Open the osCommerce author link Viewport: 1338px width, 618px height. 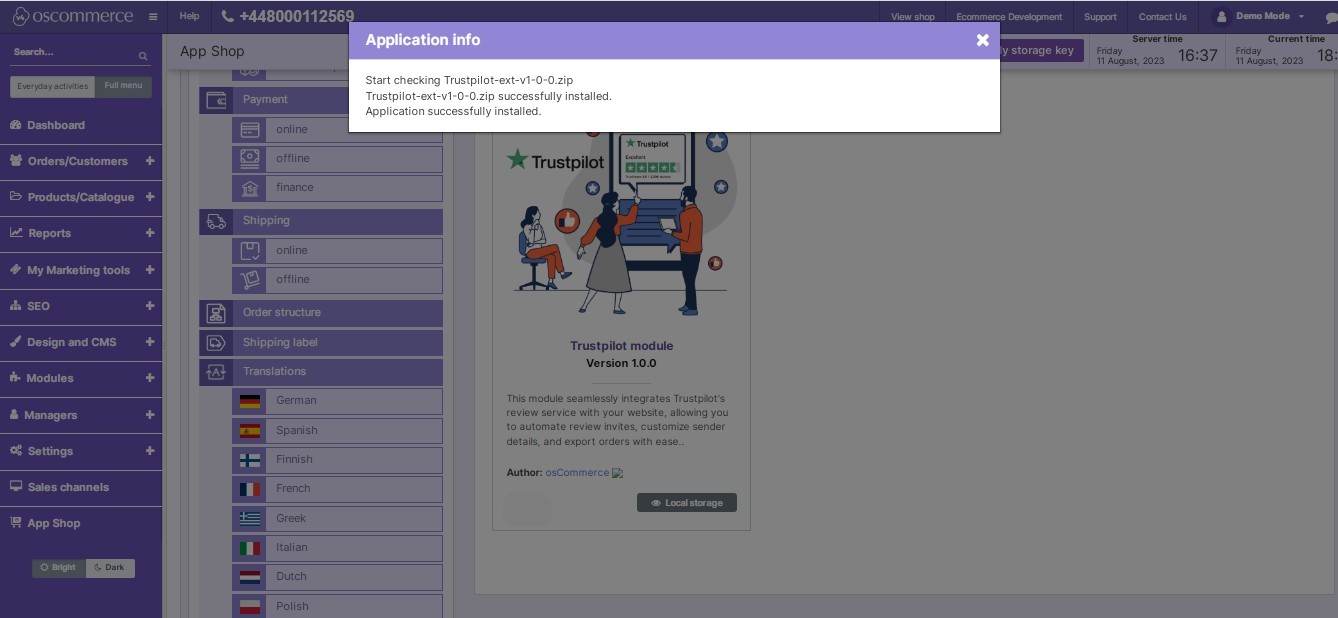click(577, 473)
